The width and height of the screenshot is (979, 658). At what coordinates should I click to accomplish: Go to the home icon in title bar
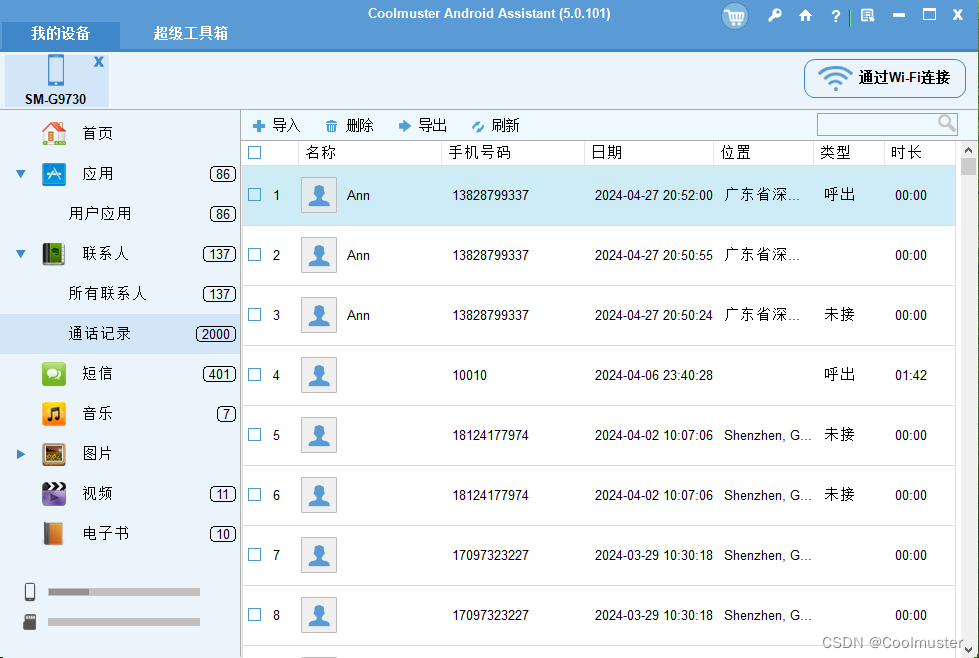pyautogui.click(x=805, y=16)
